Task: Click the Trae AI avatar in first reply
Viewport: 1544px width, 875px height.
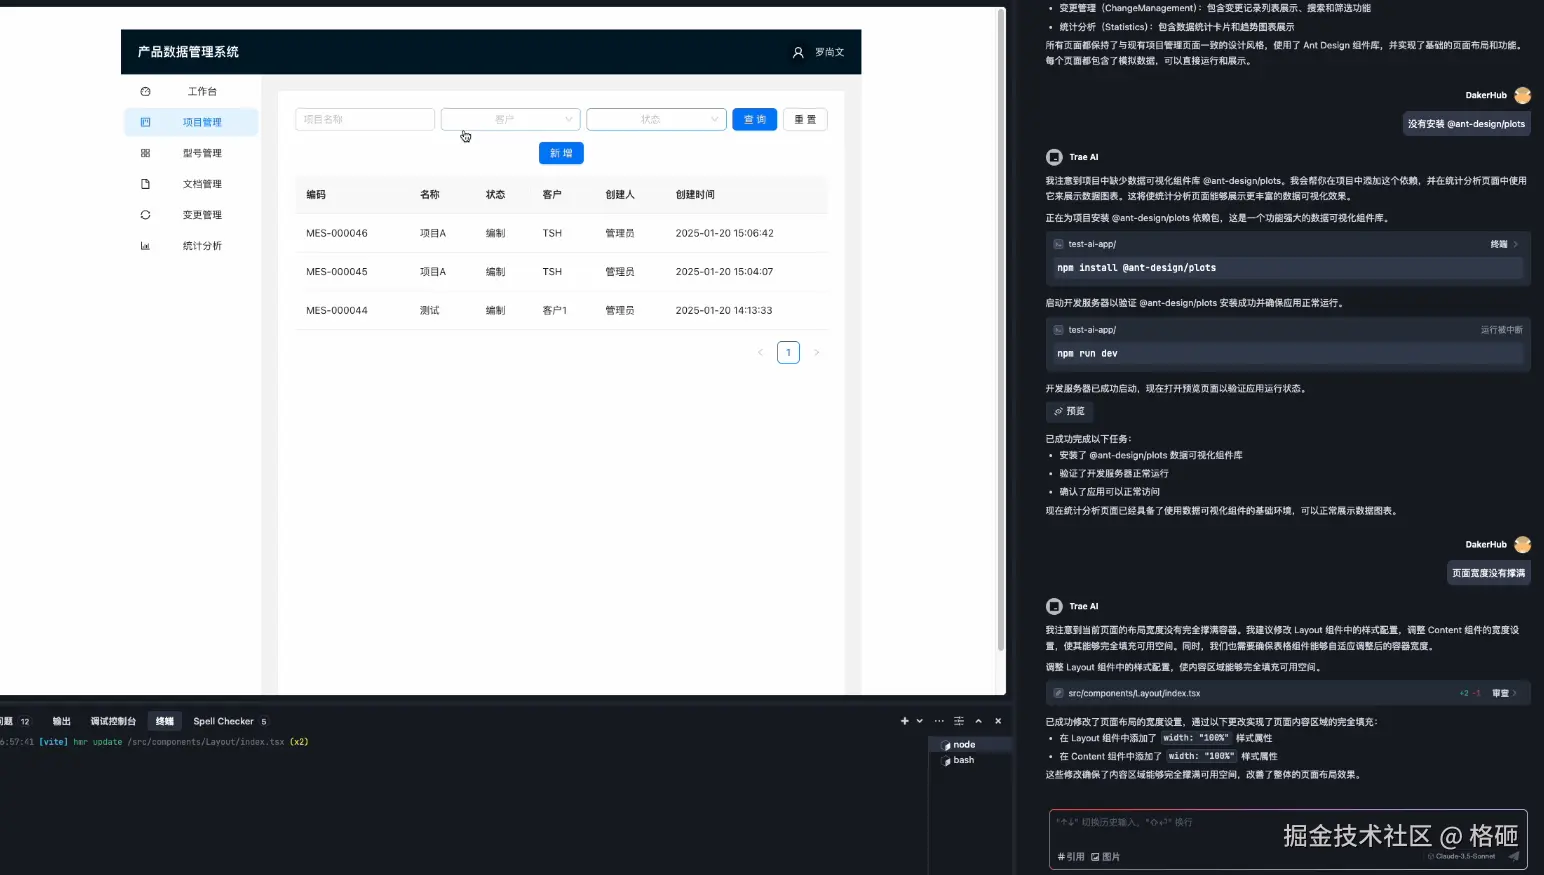Action: point(1054,157)
